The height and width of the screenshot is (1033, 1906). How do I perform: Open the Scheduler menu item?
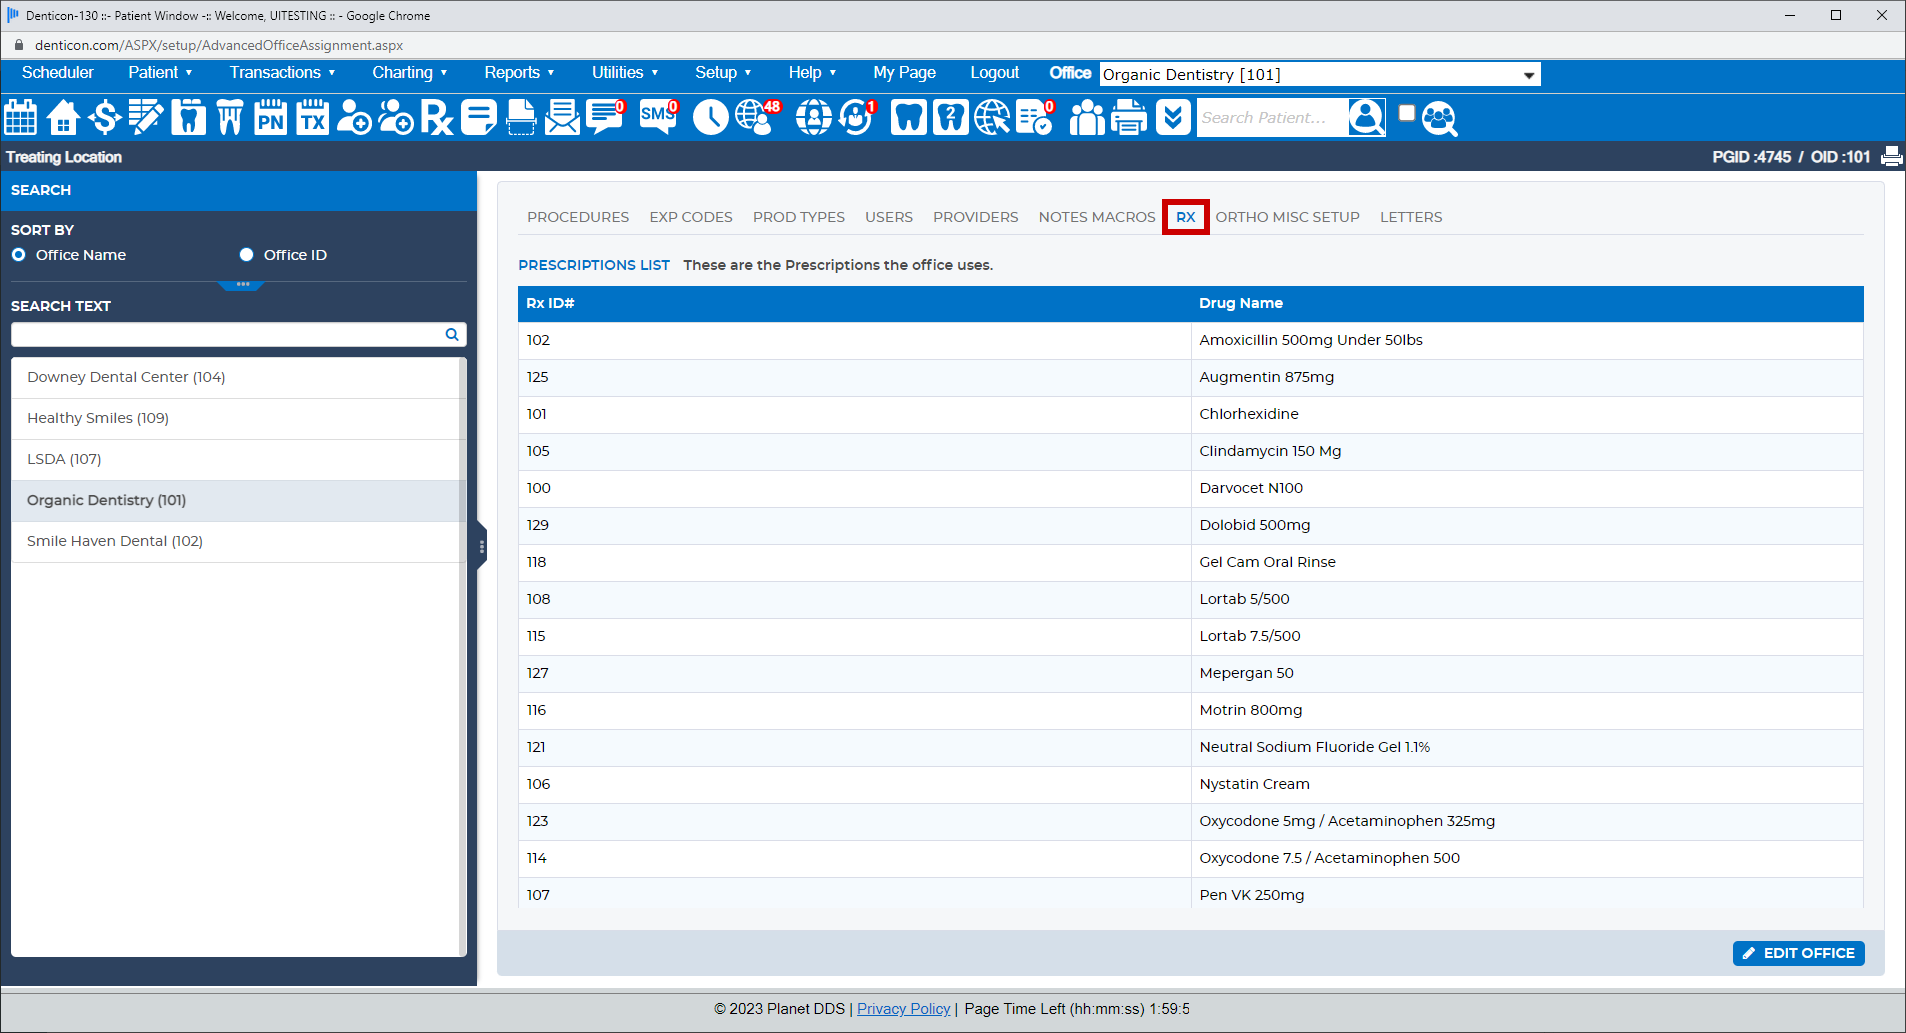pos(58,73)
